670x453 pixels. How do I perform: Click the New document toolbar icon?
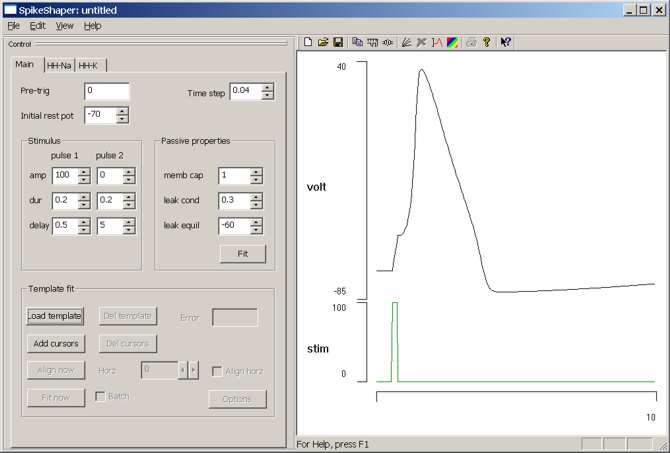[x=308, y=43]
